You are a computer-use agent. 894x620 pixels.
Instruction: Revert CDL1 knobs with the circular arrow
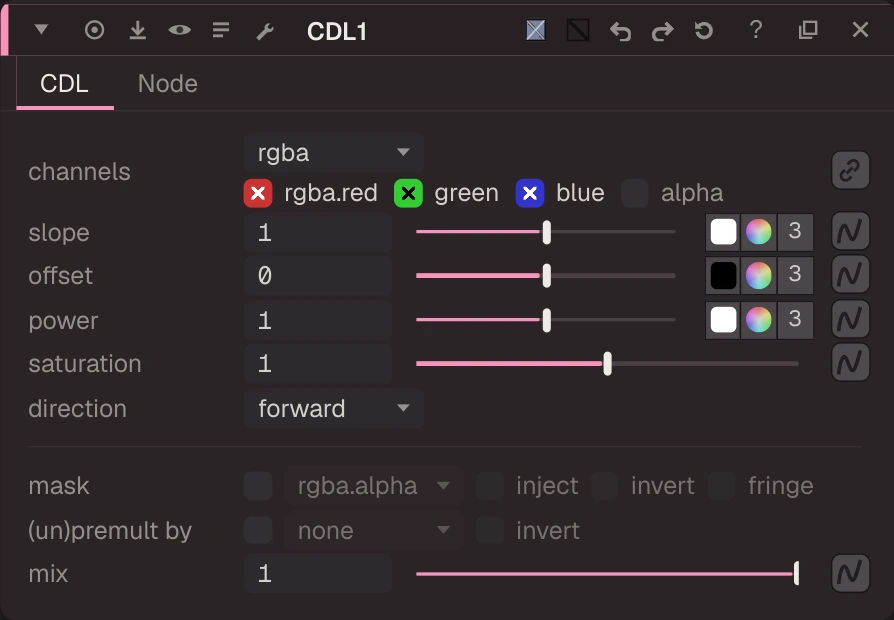point(704,30)
